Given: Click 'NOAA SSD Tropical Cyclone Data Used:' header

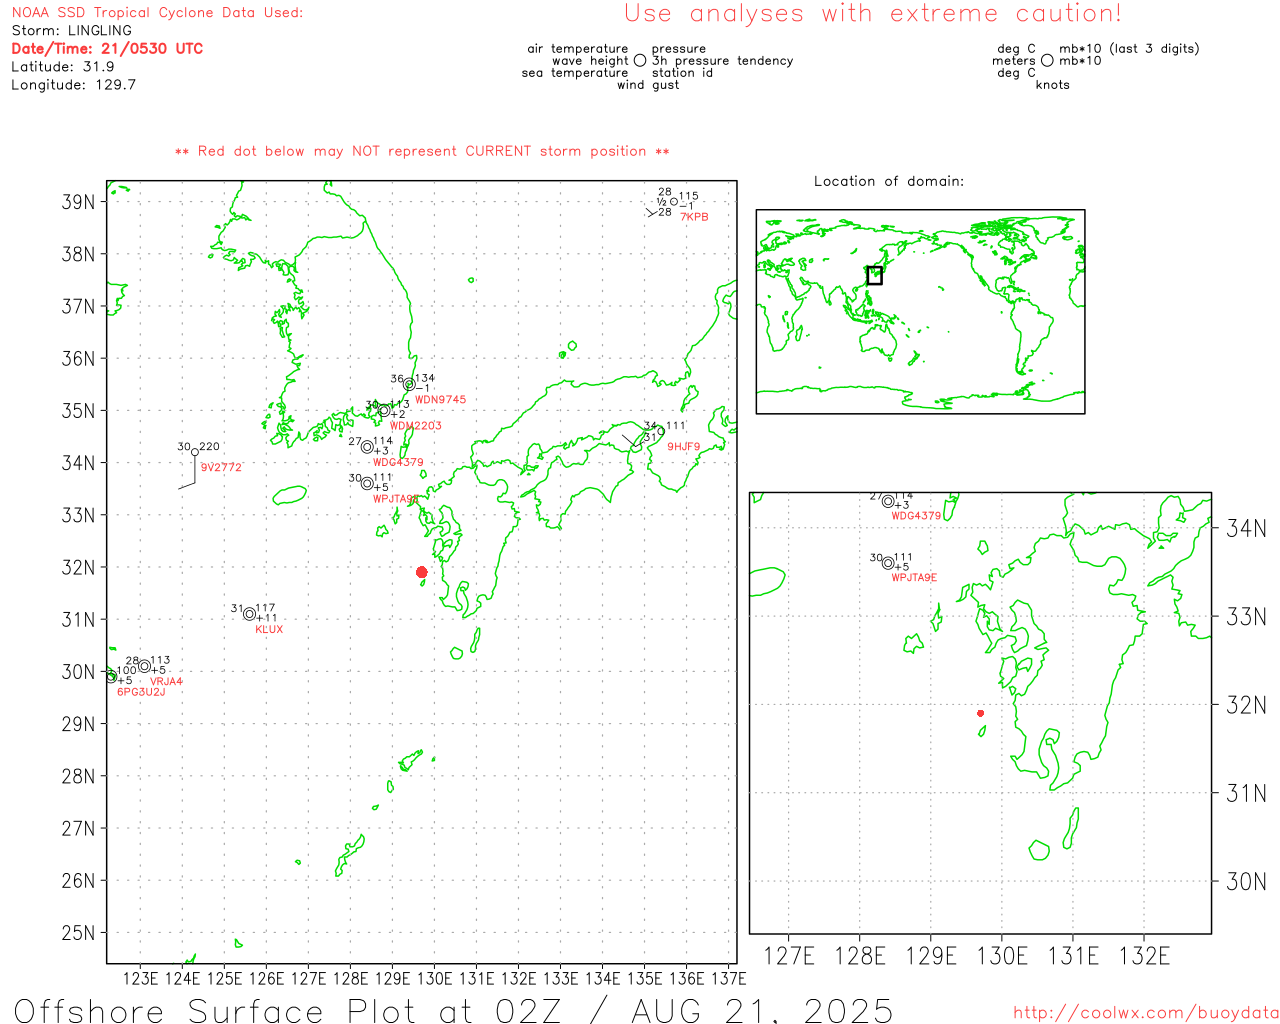Looking at the screenshot, I should pyautogui.click(x=157, y=13).
